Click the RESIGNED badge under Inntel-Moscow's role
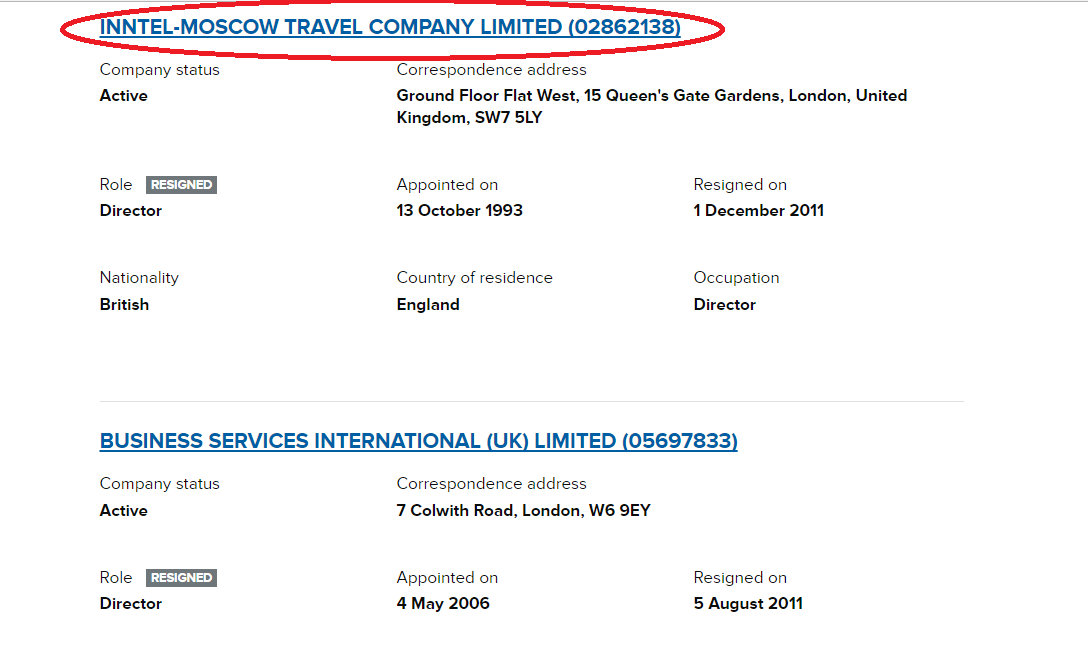 click(x=181, y=185)
